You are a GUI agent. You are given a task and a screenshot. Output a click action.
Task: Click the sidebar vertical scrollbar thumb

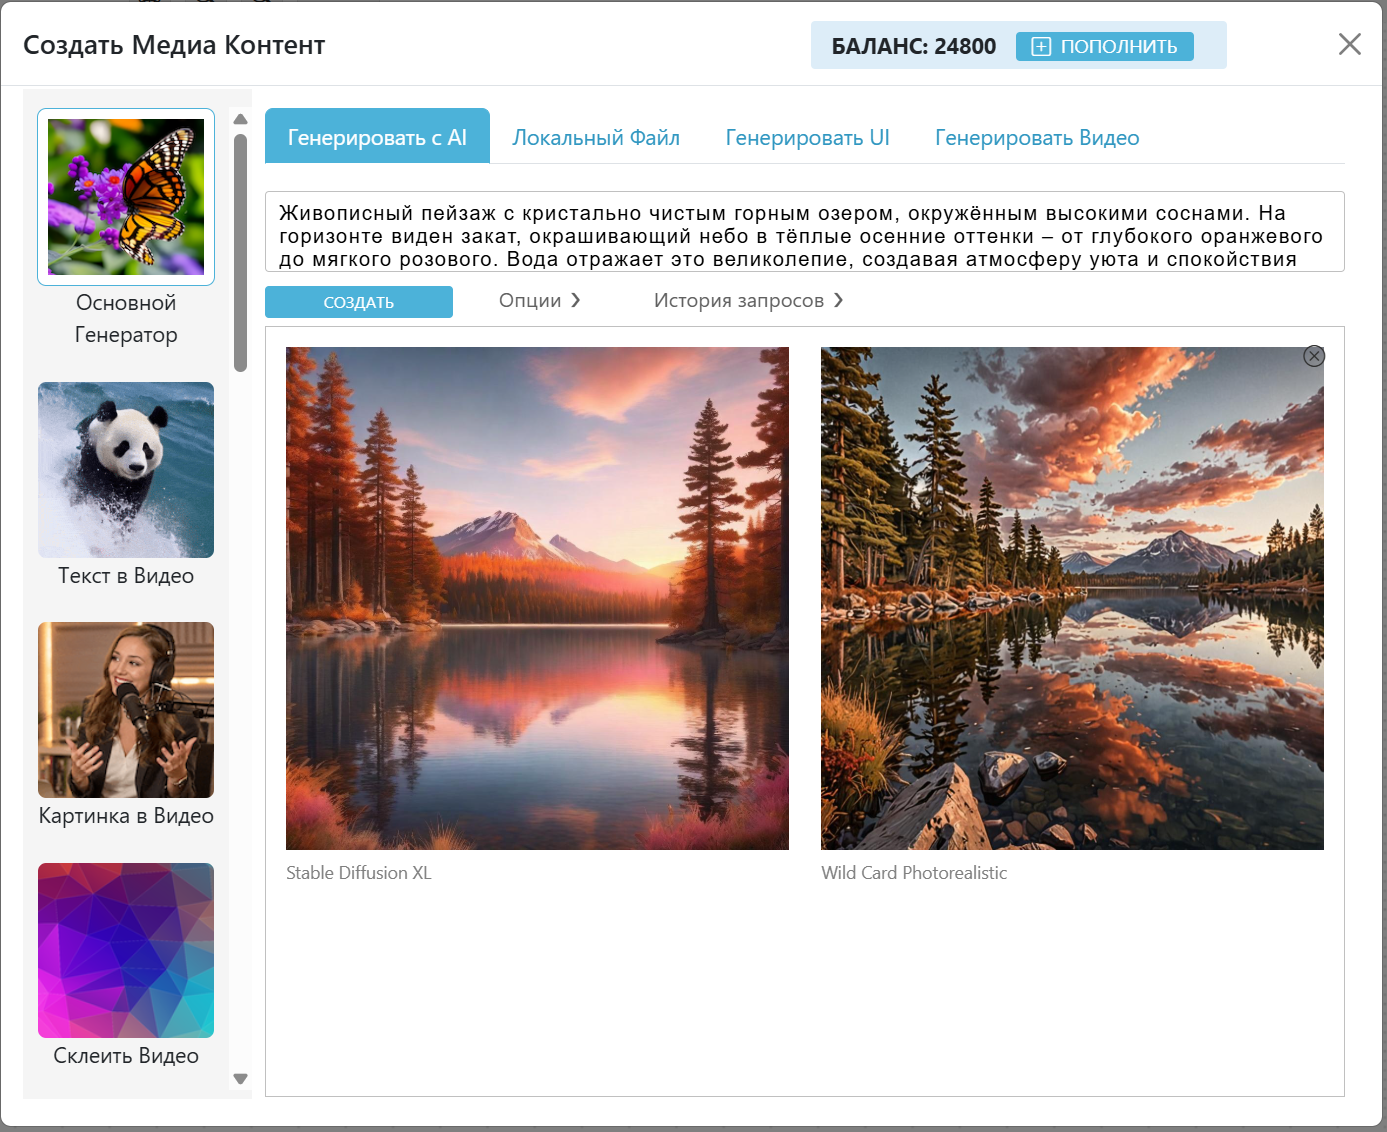click(x=240, y=252)
